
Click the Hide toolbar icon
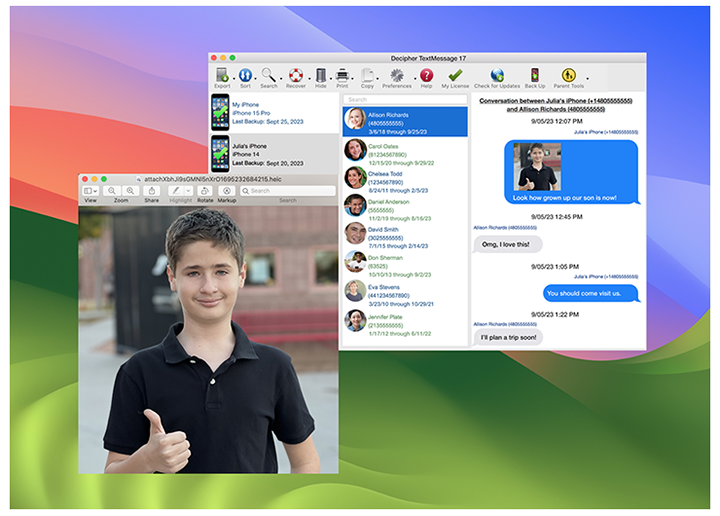point(321,75)
